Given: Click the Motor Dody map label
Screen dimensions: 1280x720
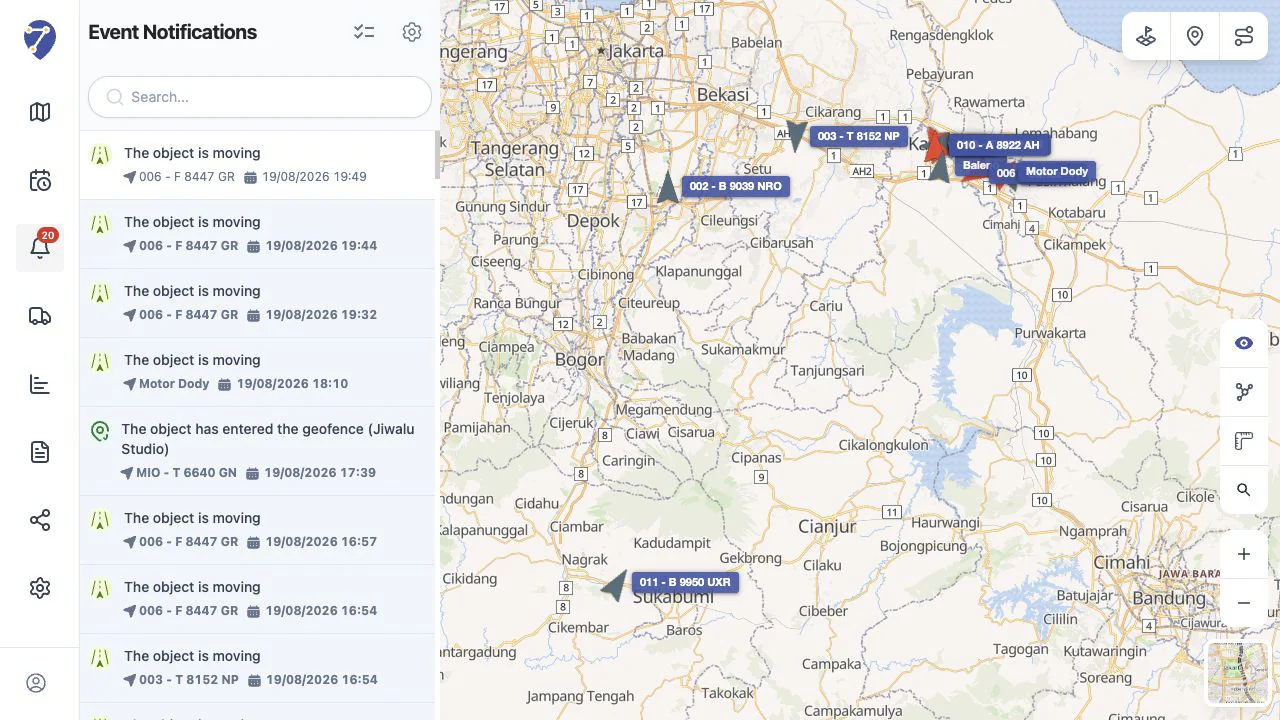Looking at the screenshot, I should [x=1056, y=171].
